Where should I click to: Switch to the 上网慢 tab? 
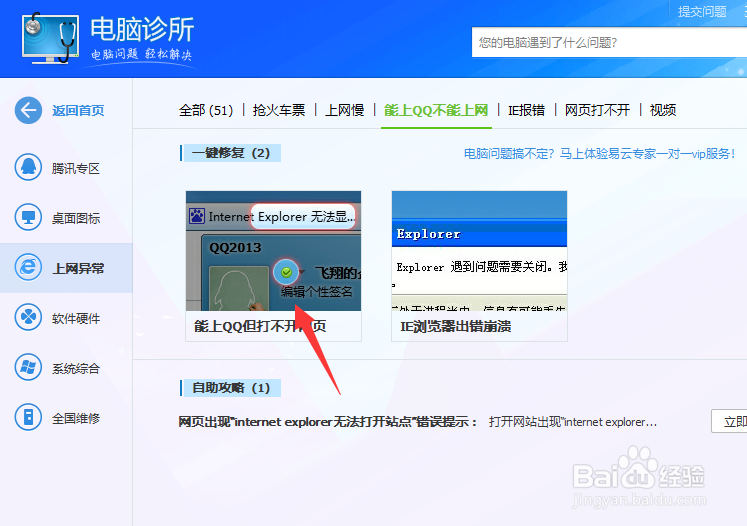(x=344, y=111)
